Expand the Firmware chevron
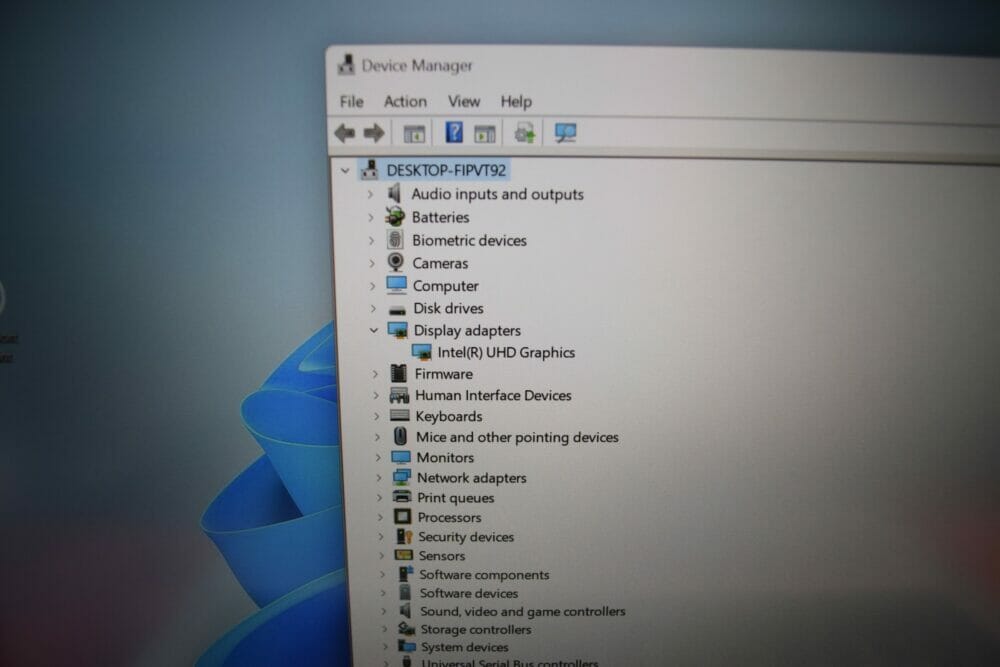The image size is (1000, 667). click(x=376, y=374)
